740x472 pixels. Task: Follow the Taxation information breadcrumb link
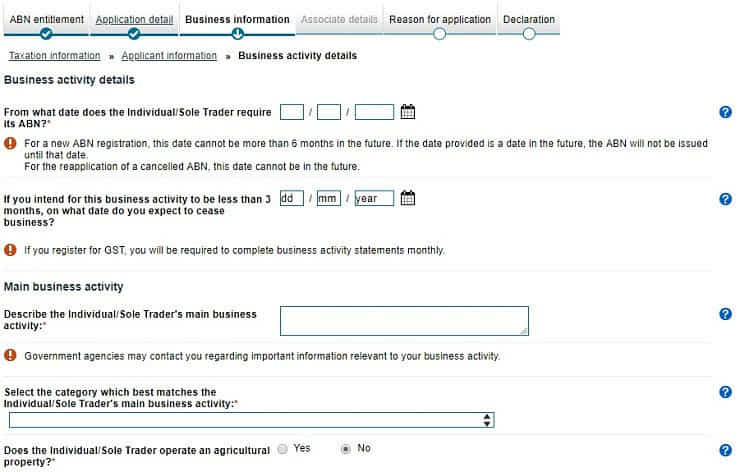(54, 56)
